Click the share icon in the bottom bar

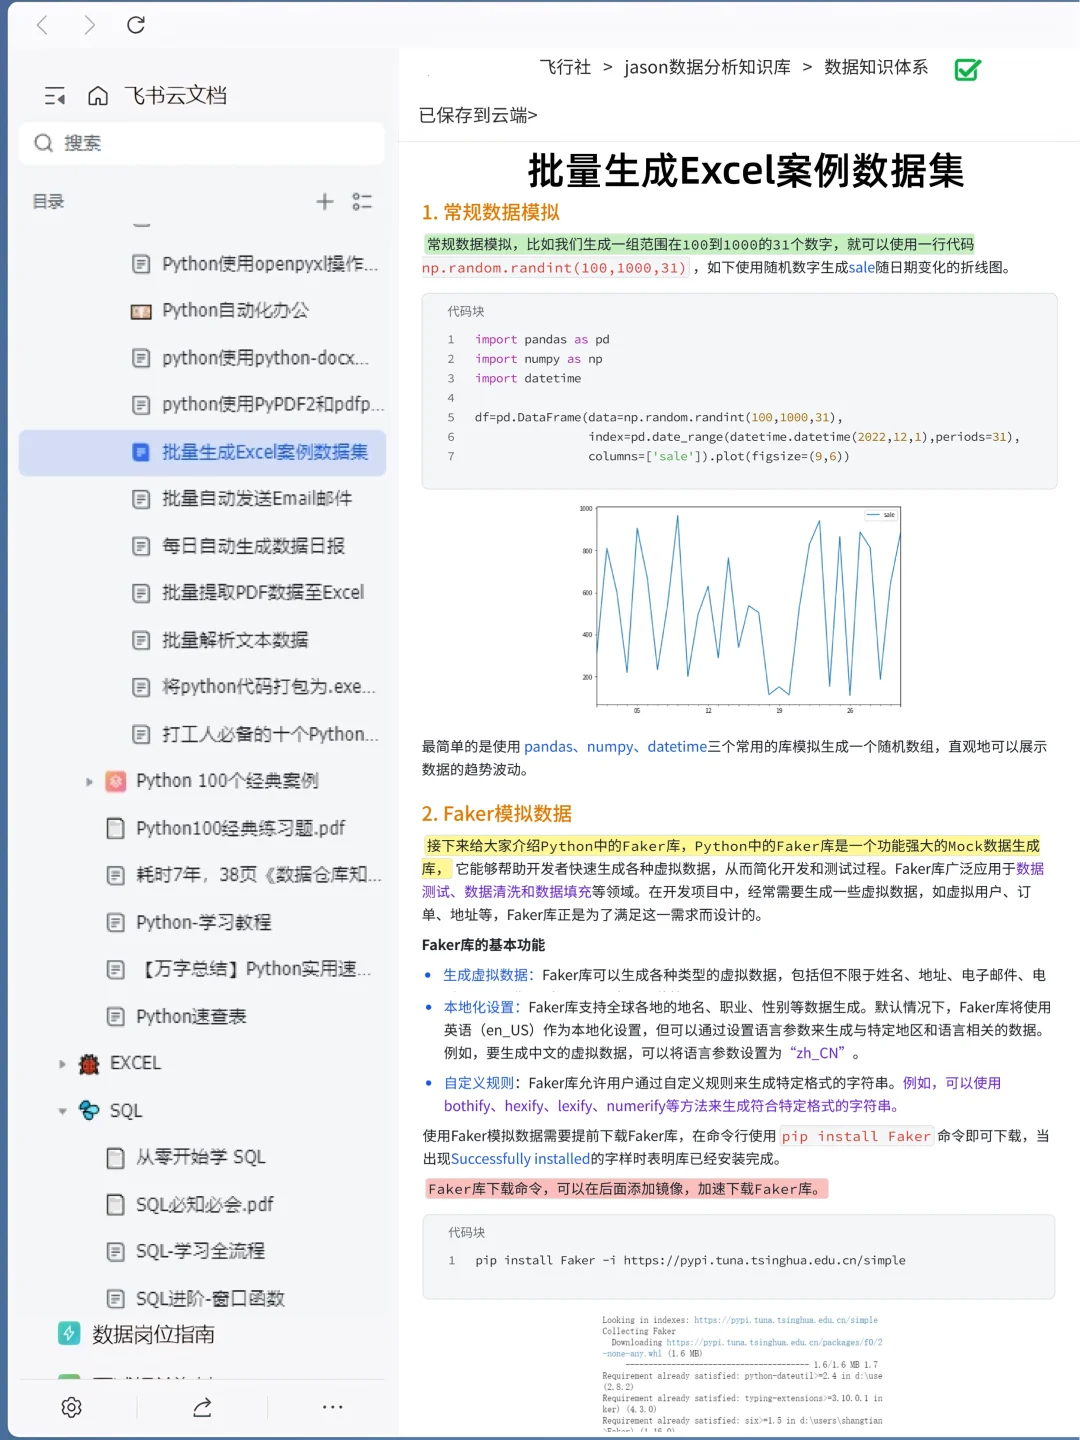click(202, 1407)
